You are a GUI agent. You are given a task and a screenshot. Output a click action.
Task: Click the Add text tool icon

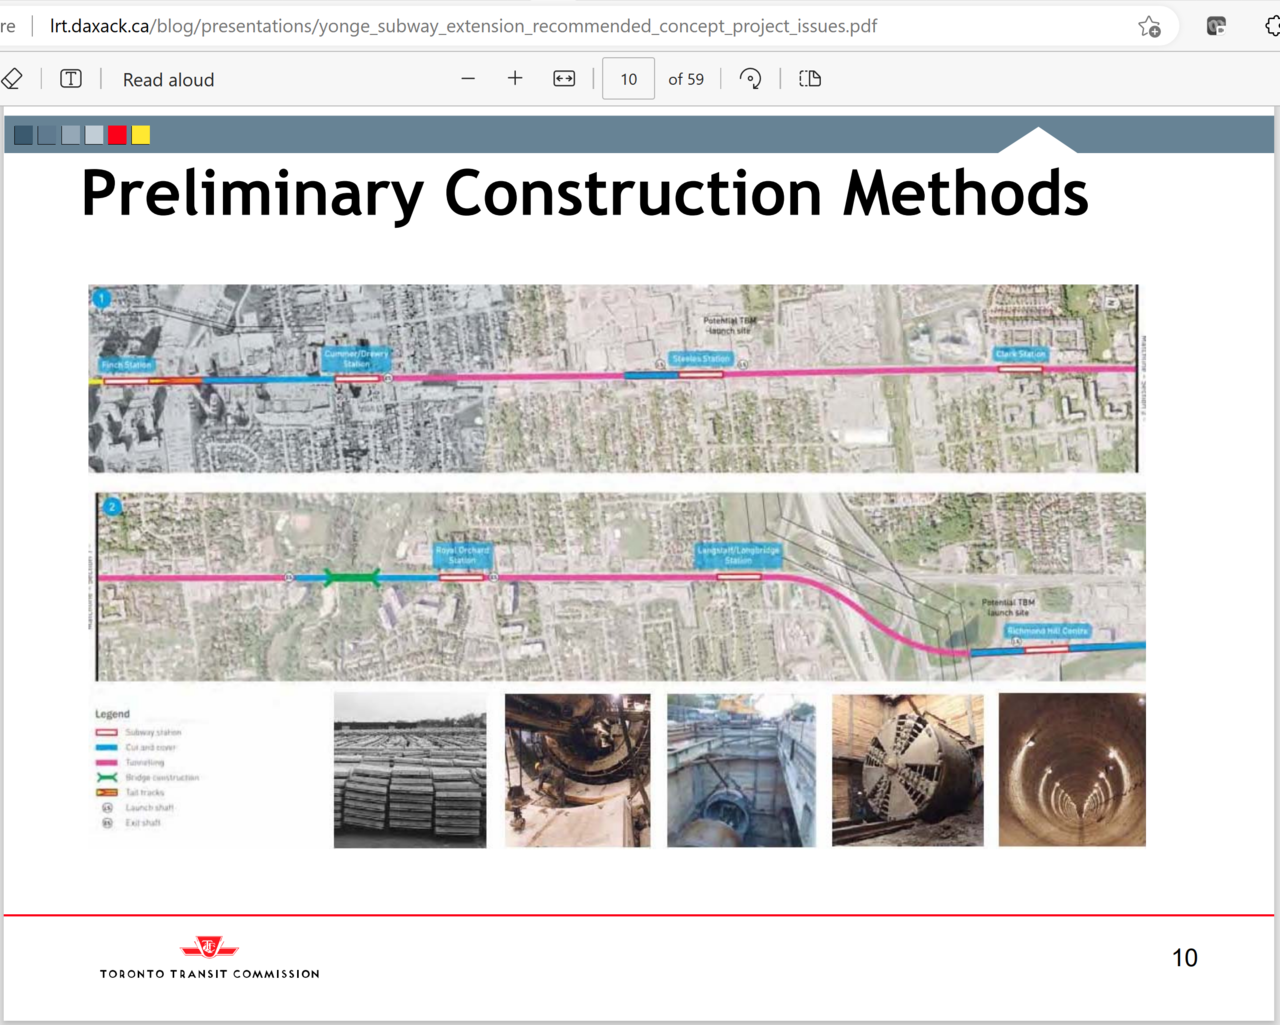pyautogui.click(x=71, y=79)
